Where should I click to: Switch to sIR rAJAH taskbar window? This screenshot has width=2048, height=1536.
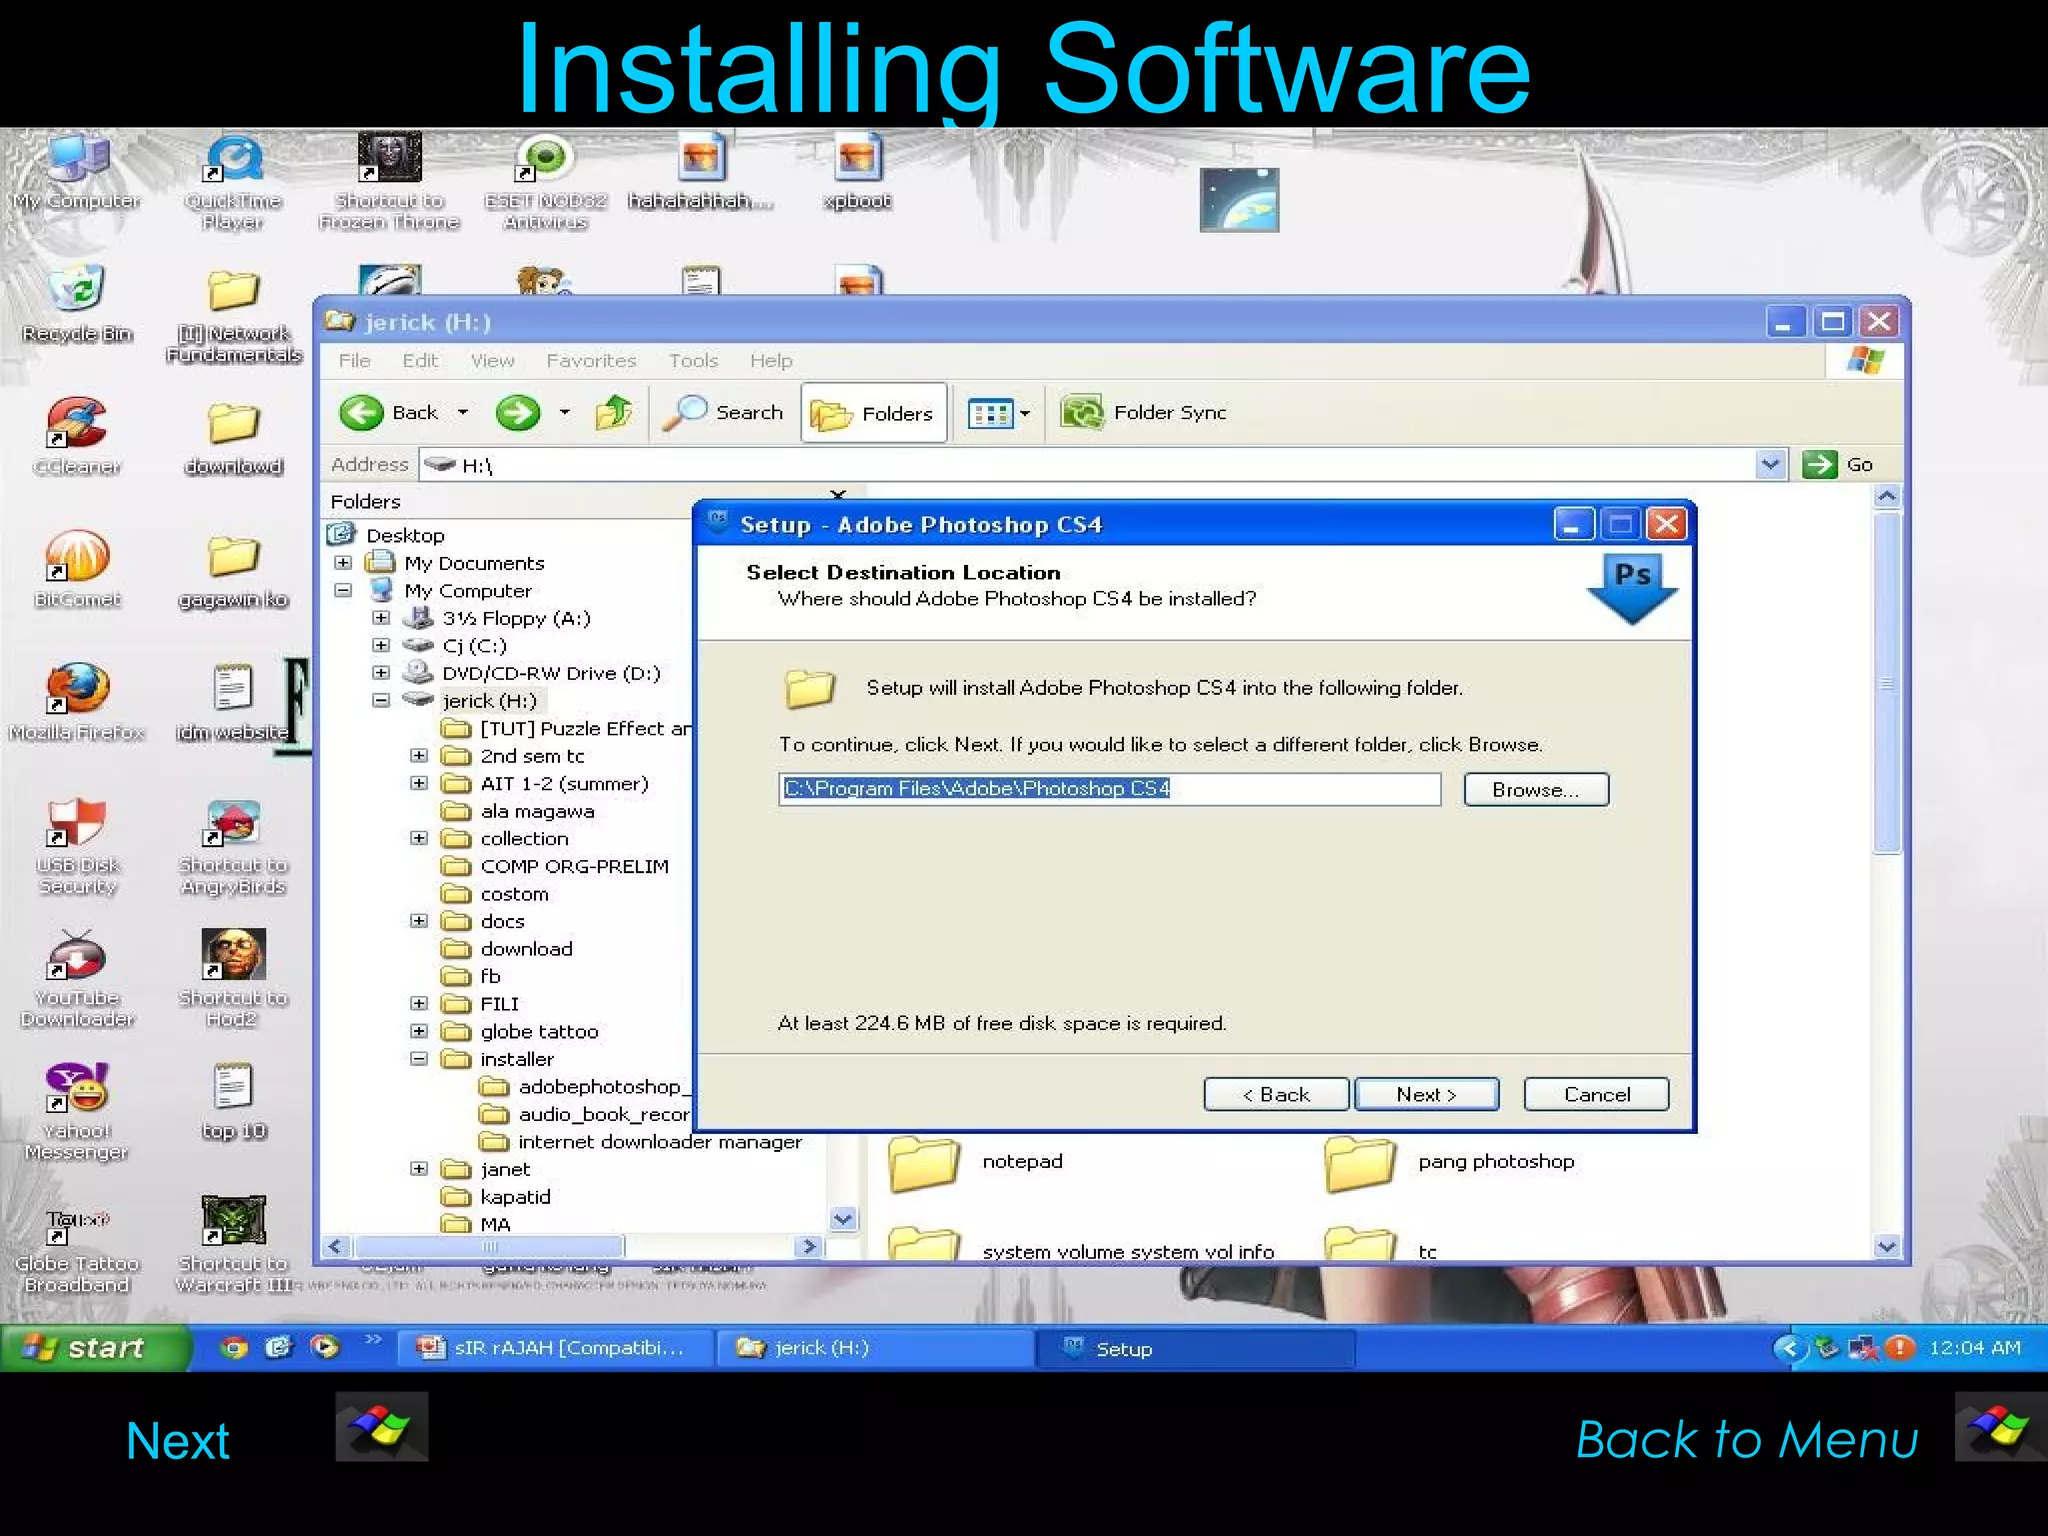[557, 1348]
